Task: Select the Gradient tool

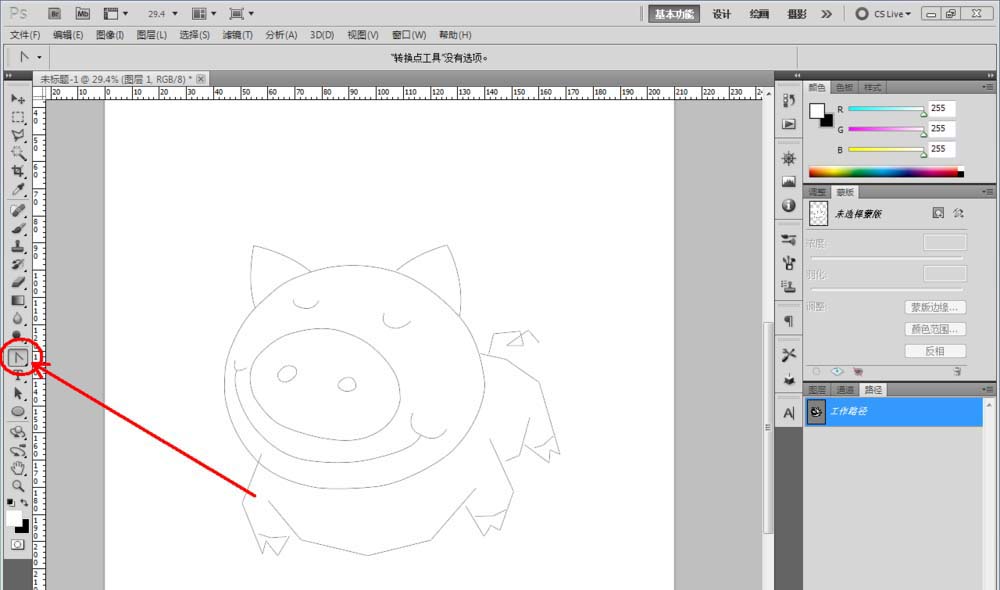Action: tap(18, 300)
